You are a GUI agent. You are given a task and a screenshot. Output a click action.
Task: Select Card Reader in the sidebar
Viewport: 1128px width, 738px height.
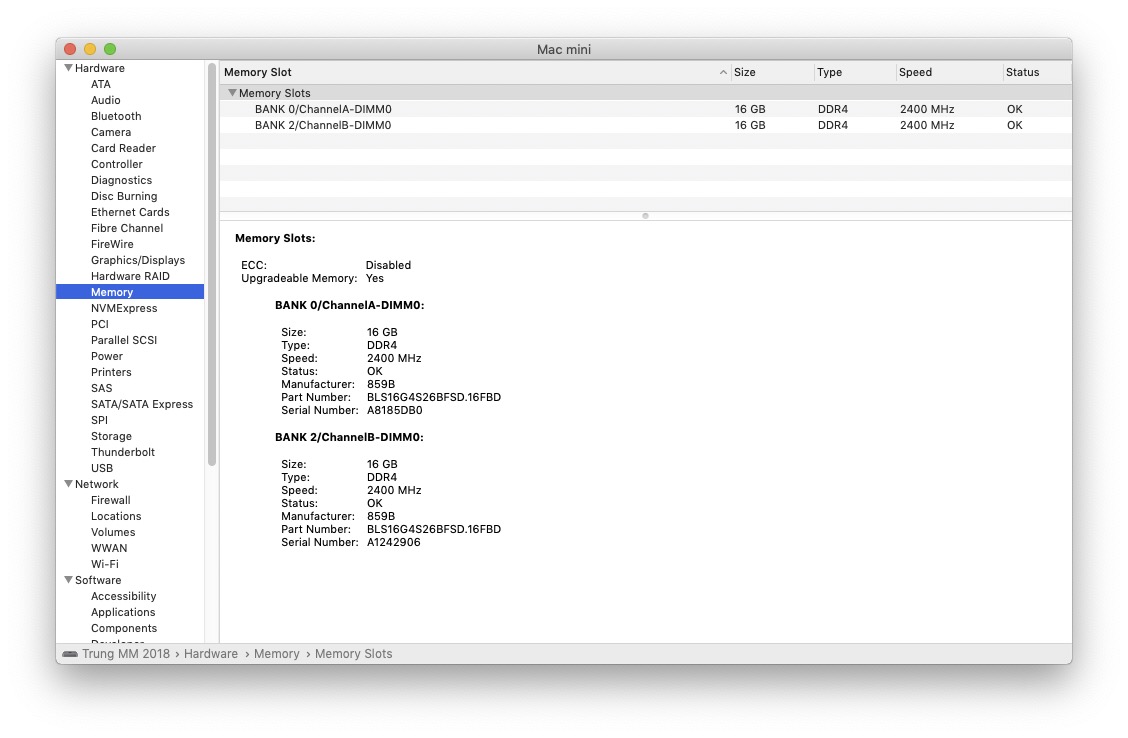(x=123, y=148)
